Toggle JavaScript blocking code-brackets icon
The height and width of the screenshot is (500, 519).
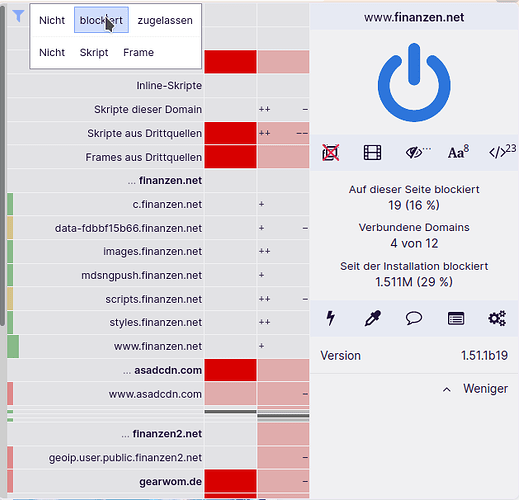502,152
